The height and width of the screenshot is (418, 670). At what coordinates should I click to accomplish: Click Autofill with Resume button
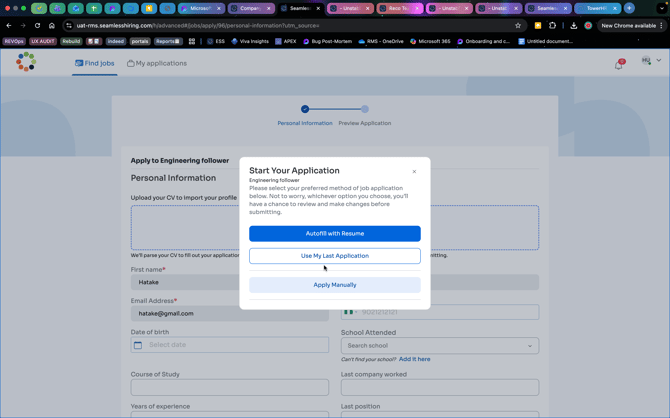pos(334,233)
